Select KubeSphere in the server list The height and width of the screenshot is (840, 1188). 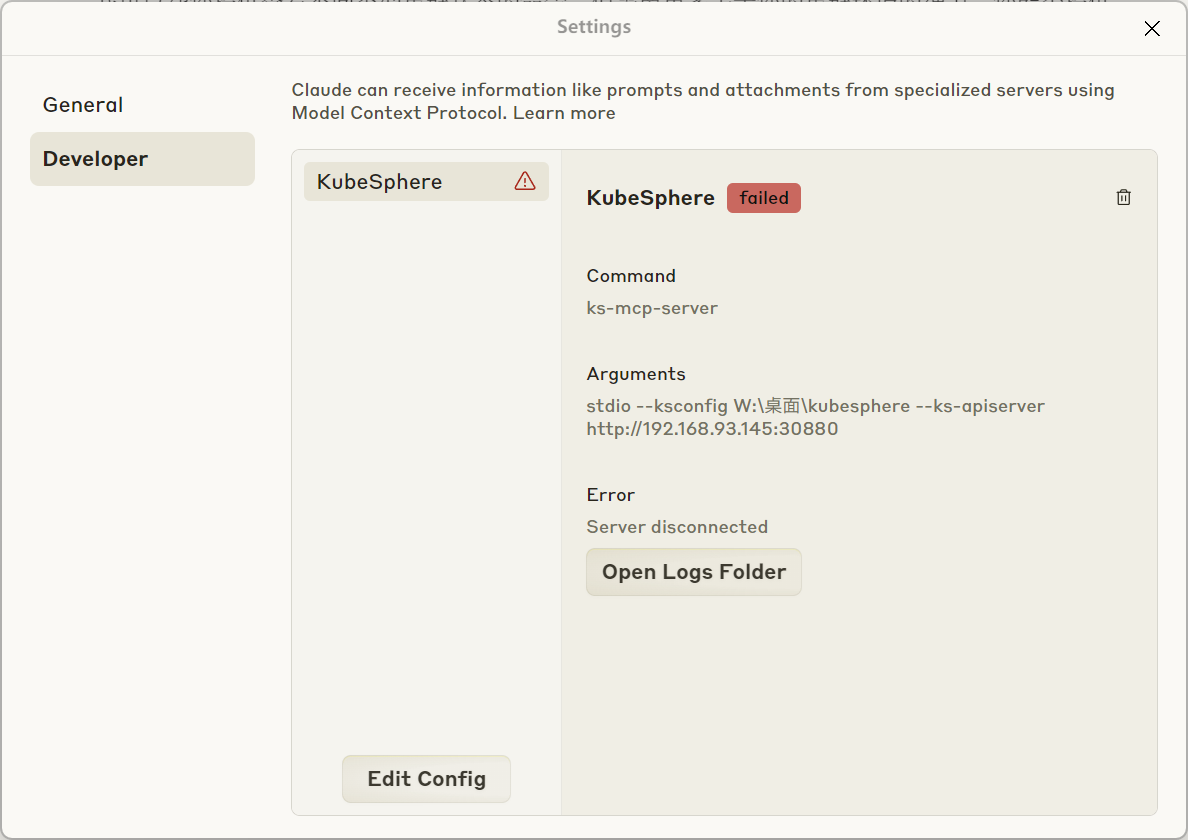426,182
